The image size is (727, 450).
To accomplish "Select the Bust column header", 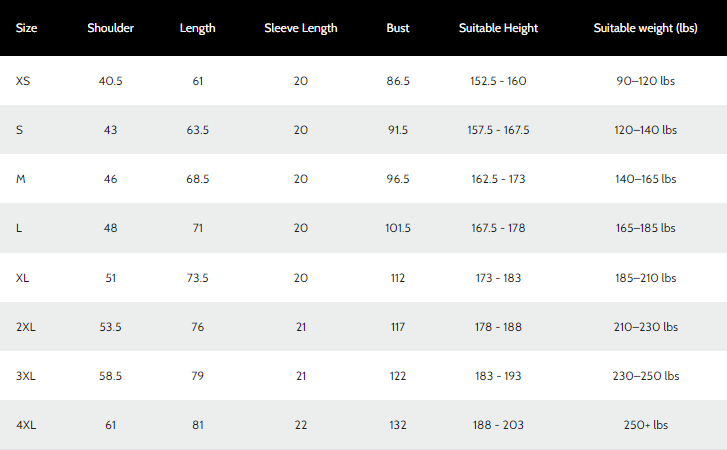I will [398, 28].
